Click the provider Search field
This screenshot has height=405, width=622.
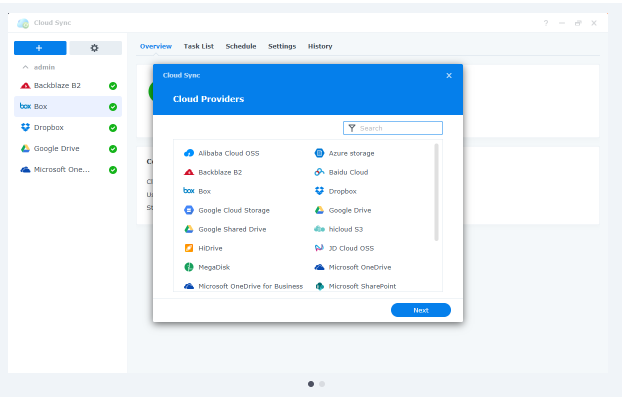pyautogui.click(x=398, y=128)
